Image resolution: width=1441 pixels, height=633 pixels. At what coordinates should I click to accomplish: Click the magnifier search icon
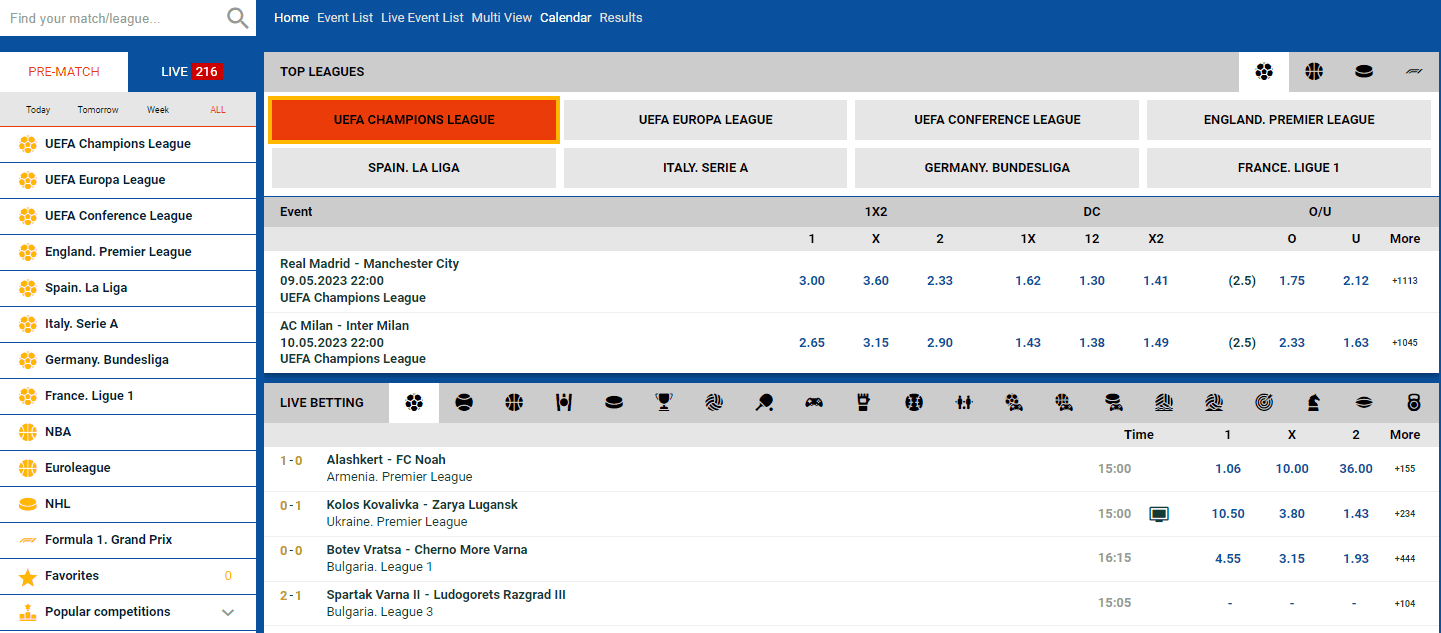pyautogui.click(x=237, y=18)
